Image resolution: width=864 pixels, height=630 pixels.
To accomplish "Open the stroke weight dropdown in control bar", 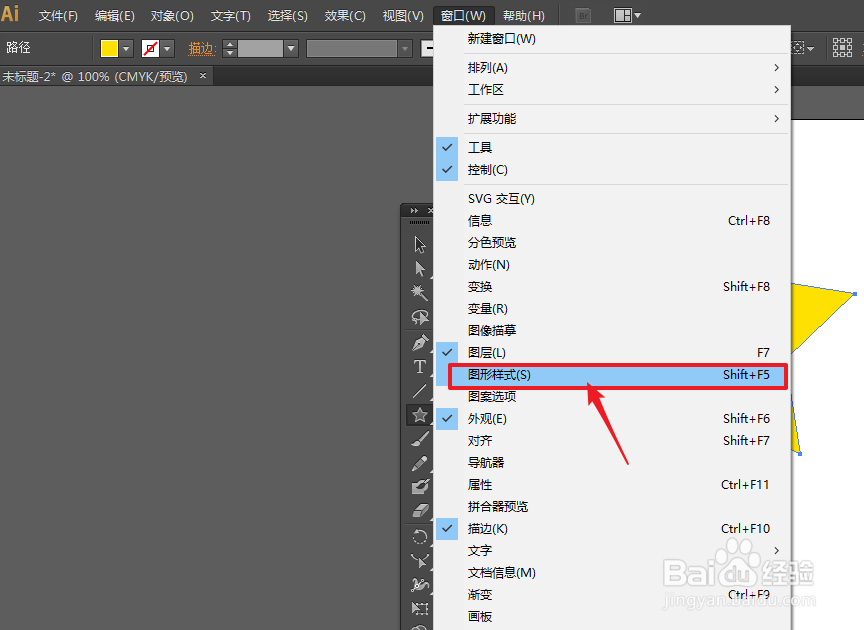I will [290, 47].
